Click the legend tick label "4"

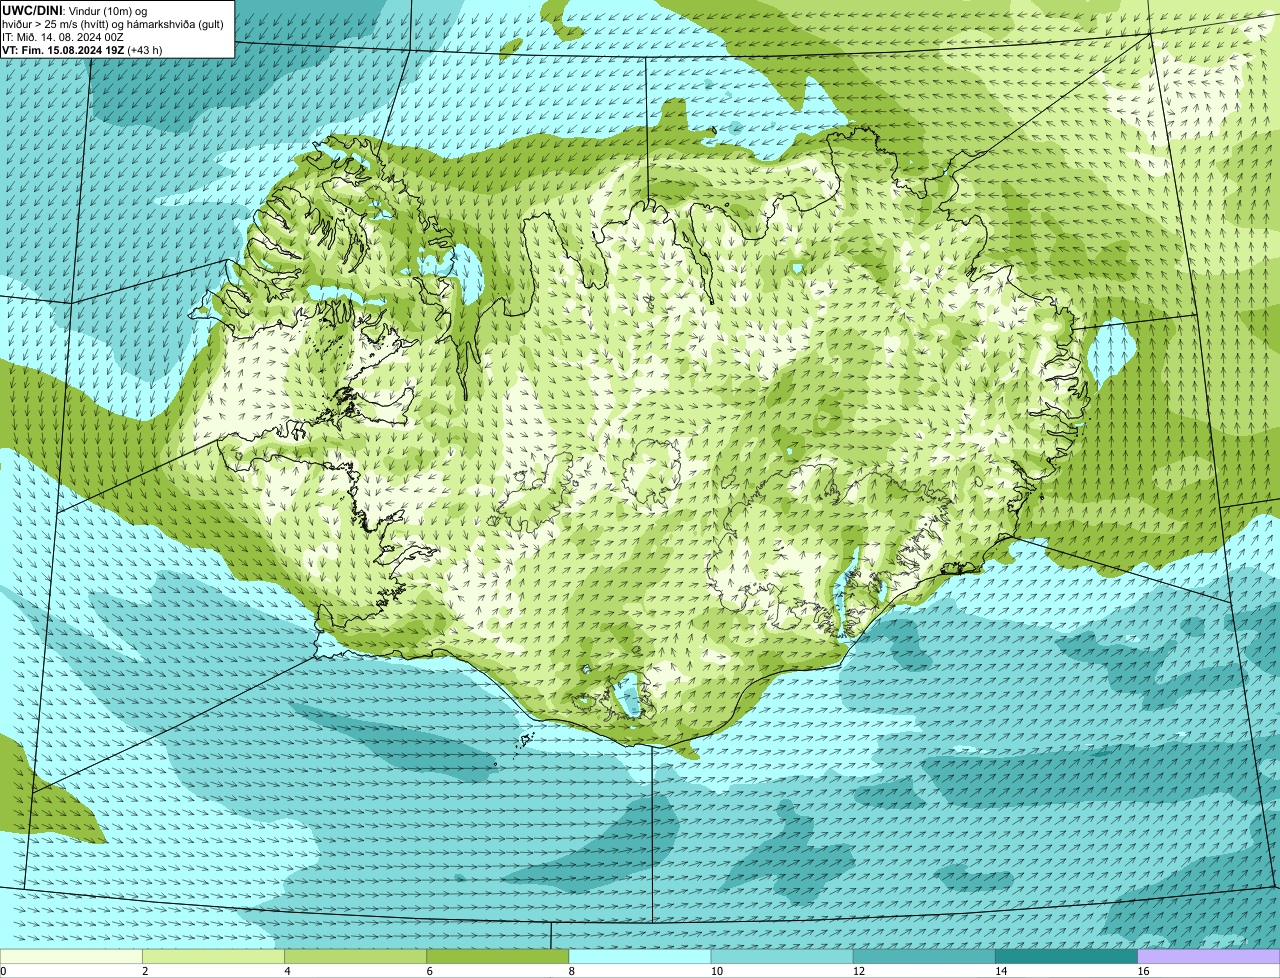(x=287, y=971)
